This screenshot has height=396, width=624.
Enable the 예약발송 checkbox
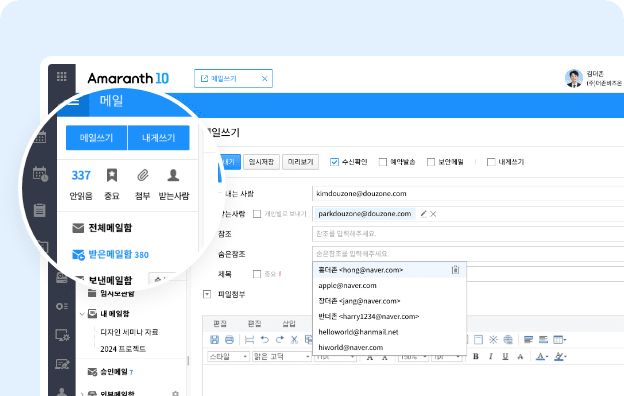tap(382, 162)
